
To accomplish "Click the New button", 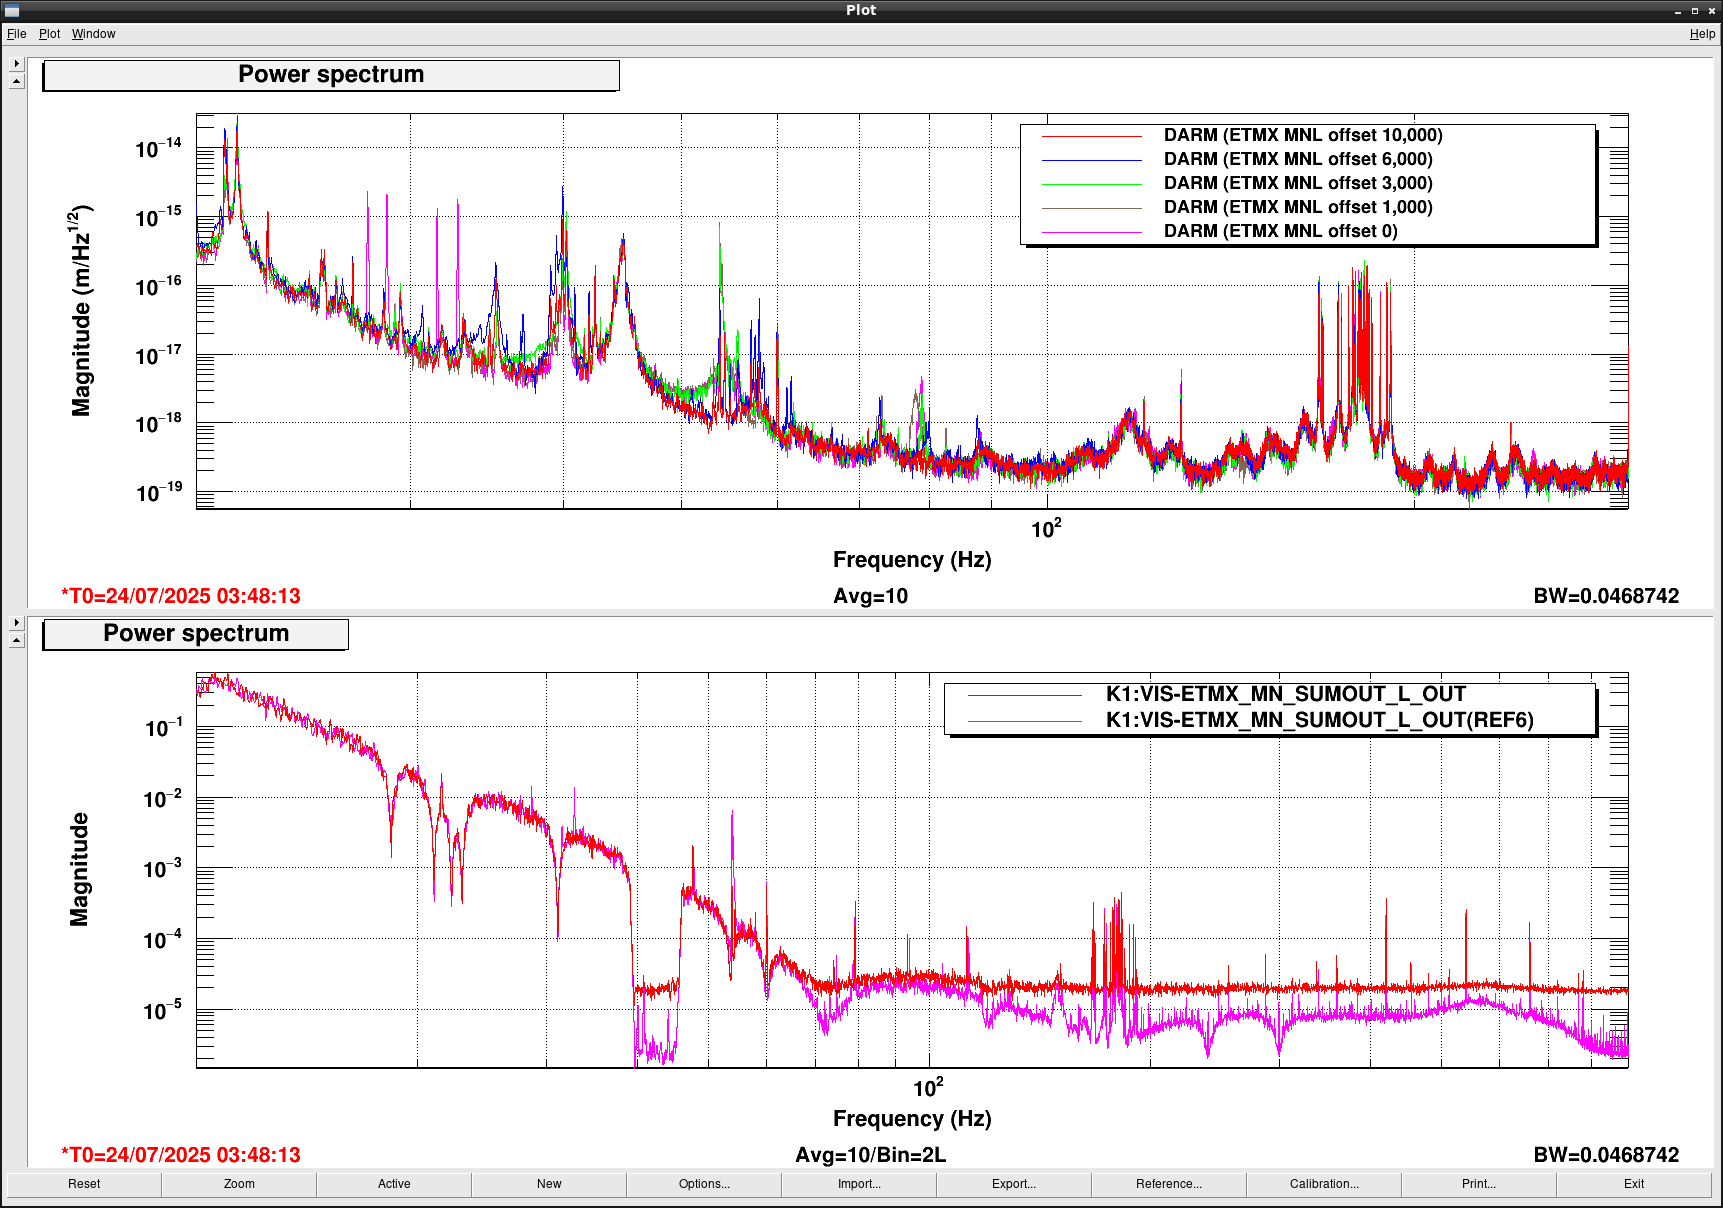I will click(549, 1184).
